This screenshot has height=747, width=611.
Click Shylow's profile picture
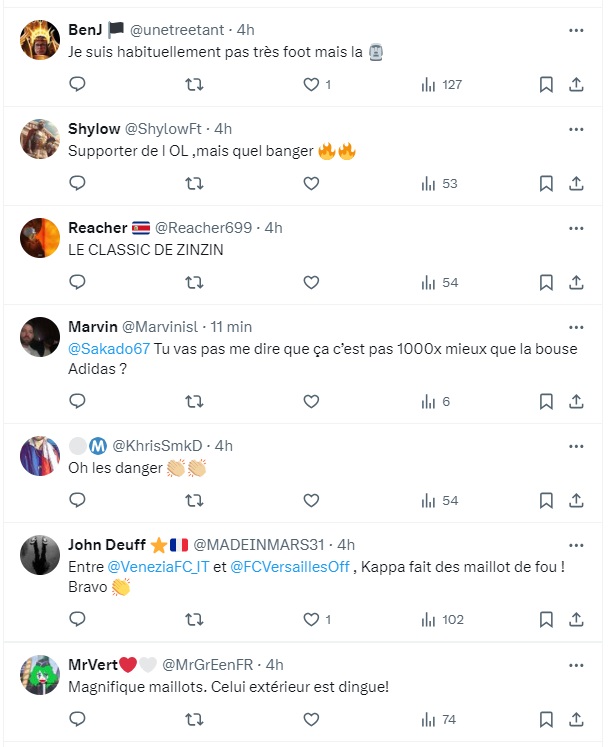[x=40, y=139]
